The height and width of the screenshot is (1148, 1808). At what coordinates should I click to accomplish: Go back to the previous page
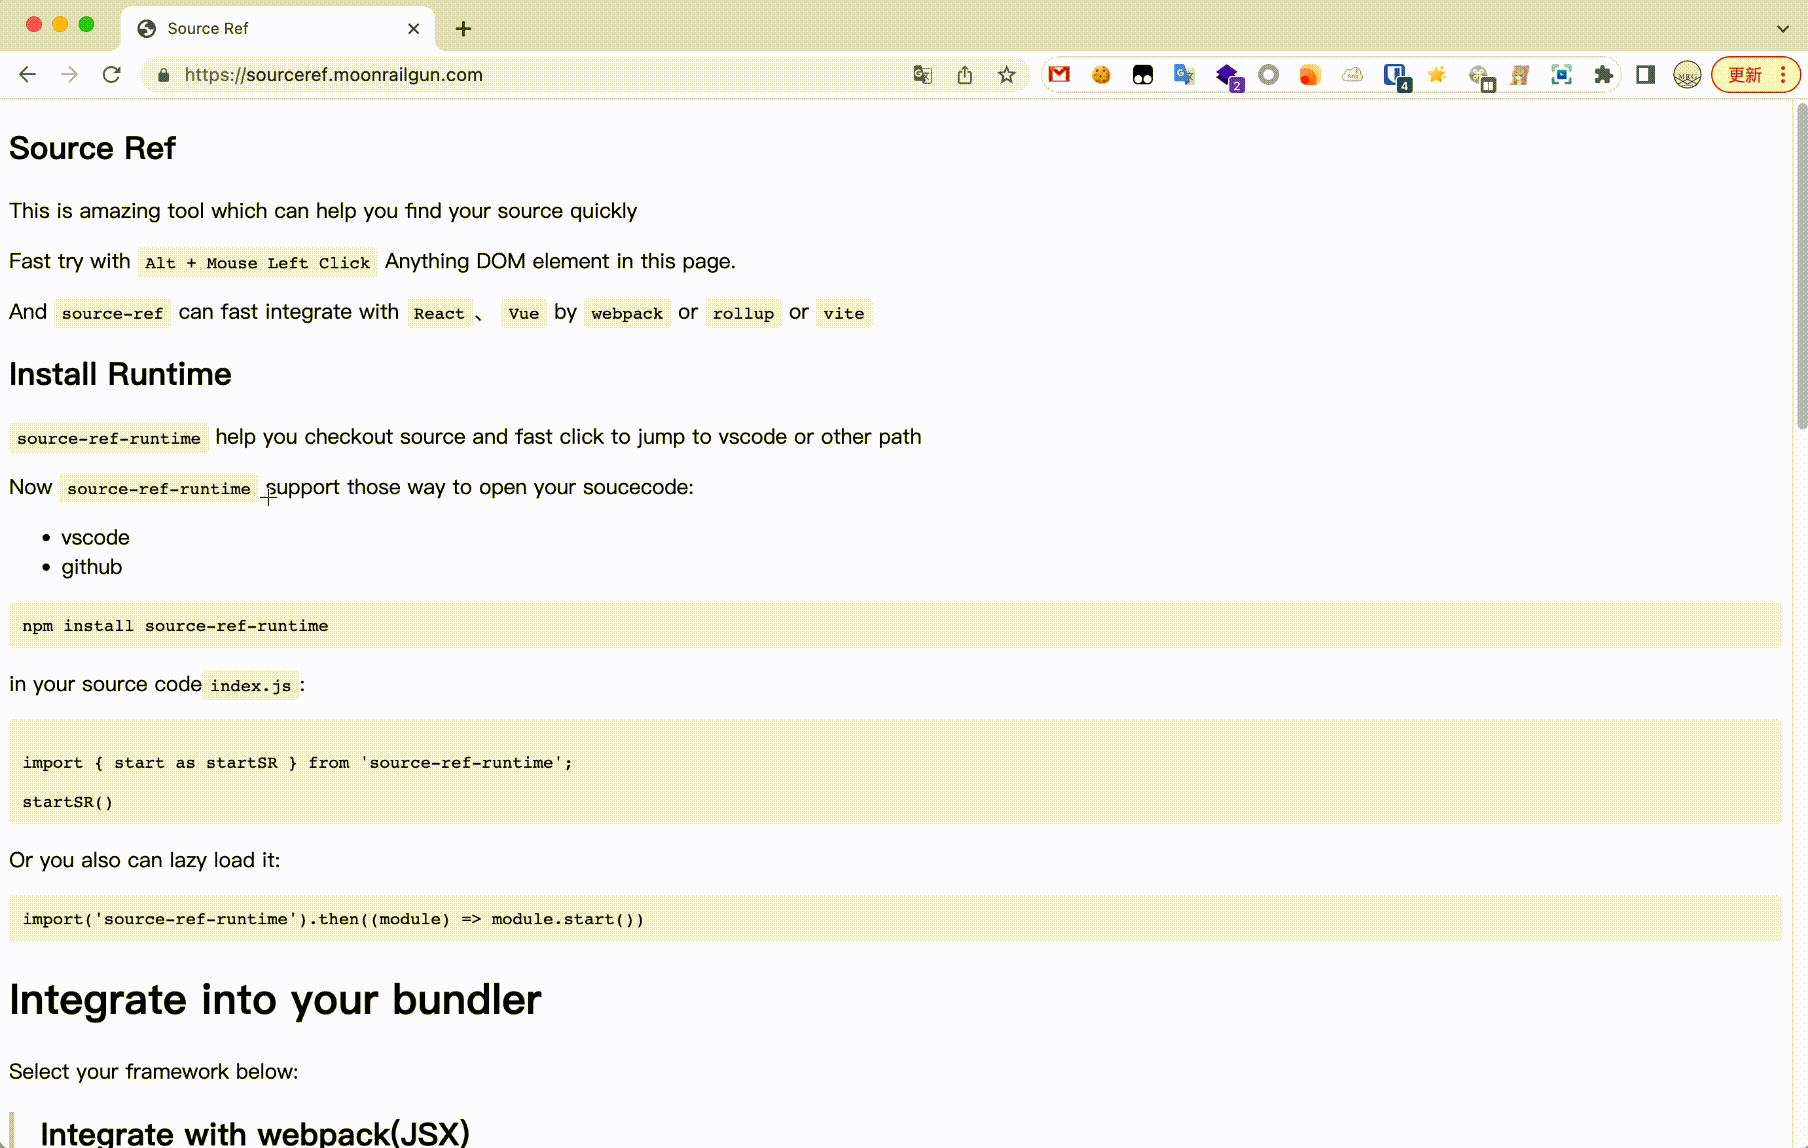click(28, 75)
